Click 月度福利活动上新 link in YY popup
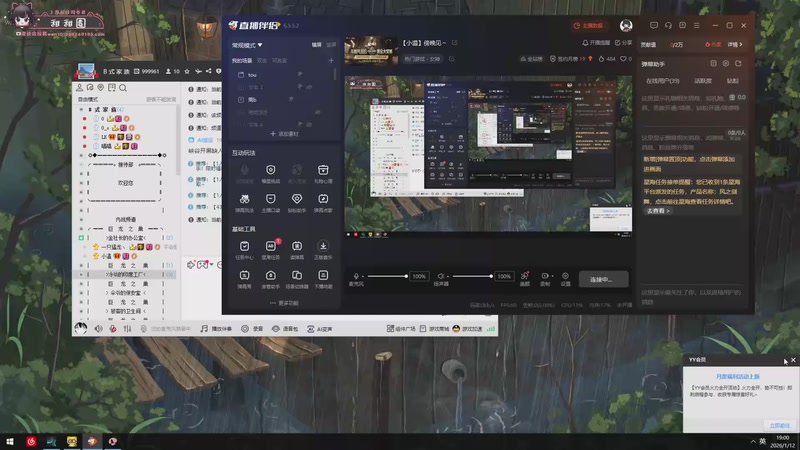Image resolution: width=800 pixels, height=450 pixels. pyautogui.click(x=737, y=377)
